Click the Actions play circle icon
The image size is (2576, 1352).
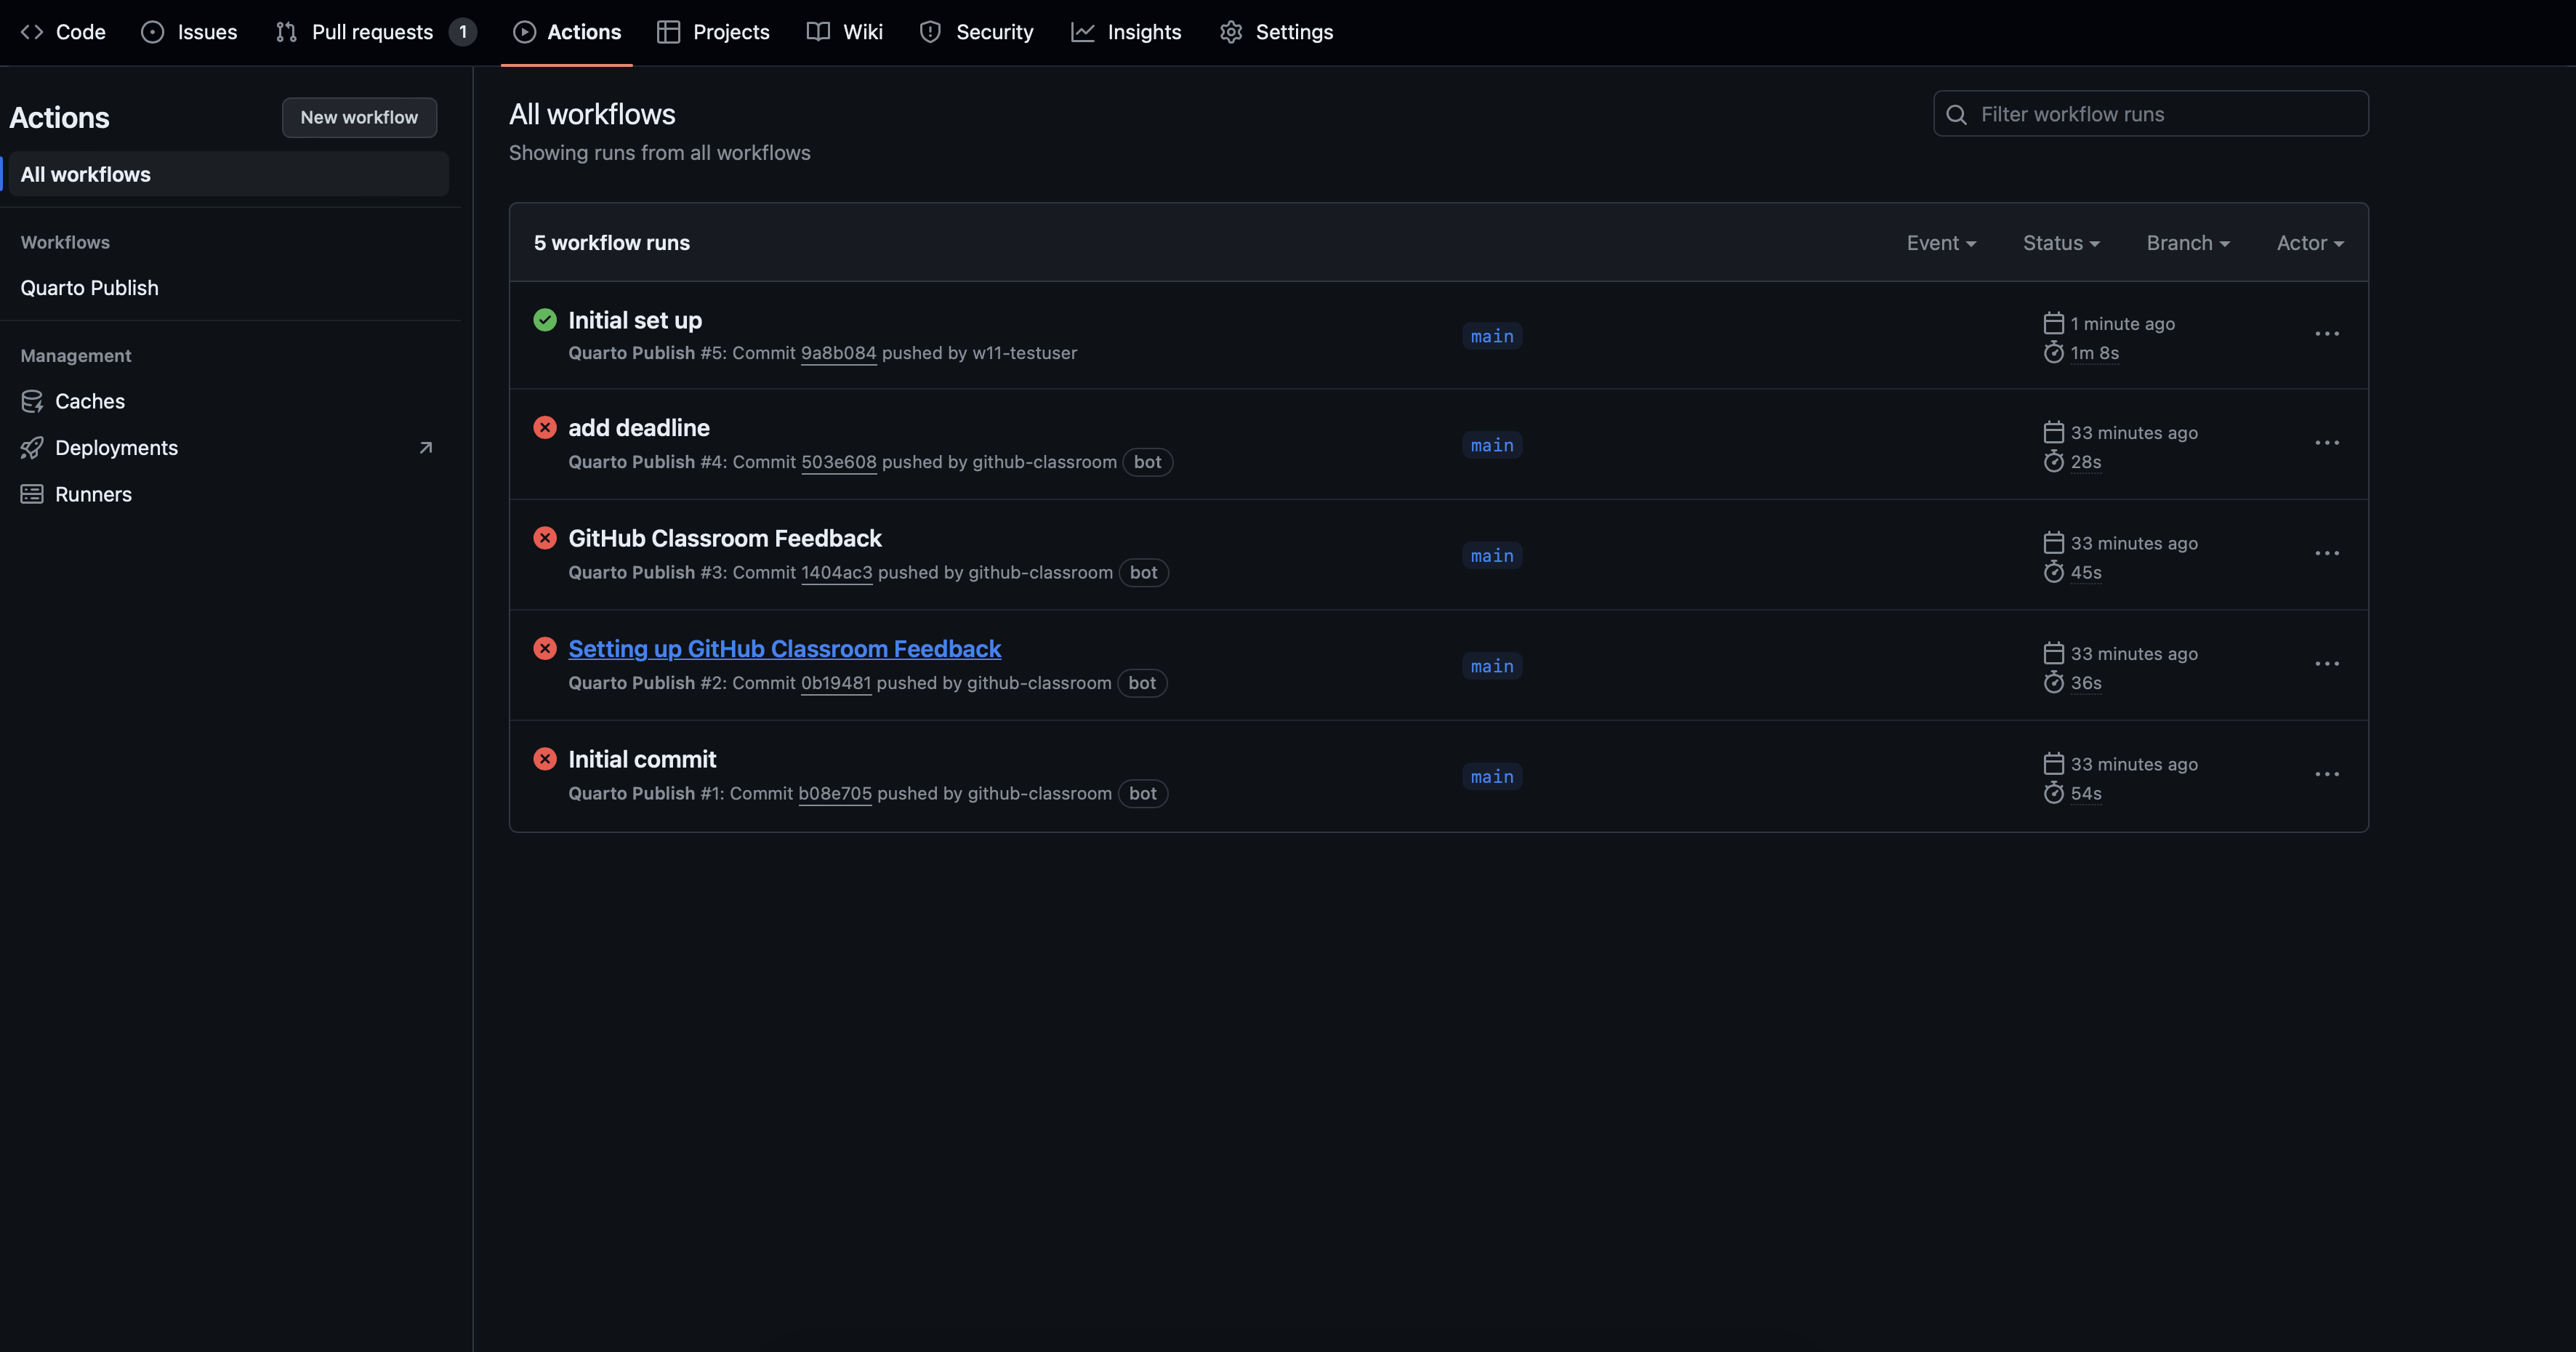524,32
